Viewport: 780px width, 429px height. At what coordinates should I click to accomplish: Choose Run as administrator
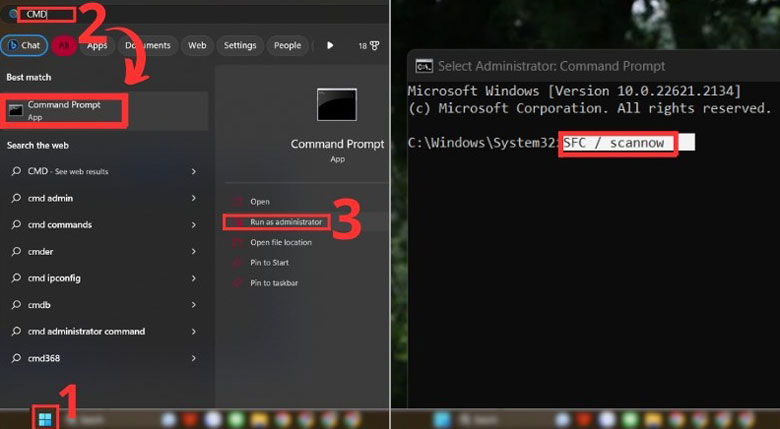click(286, 222)
